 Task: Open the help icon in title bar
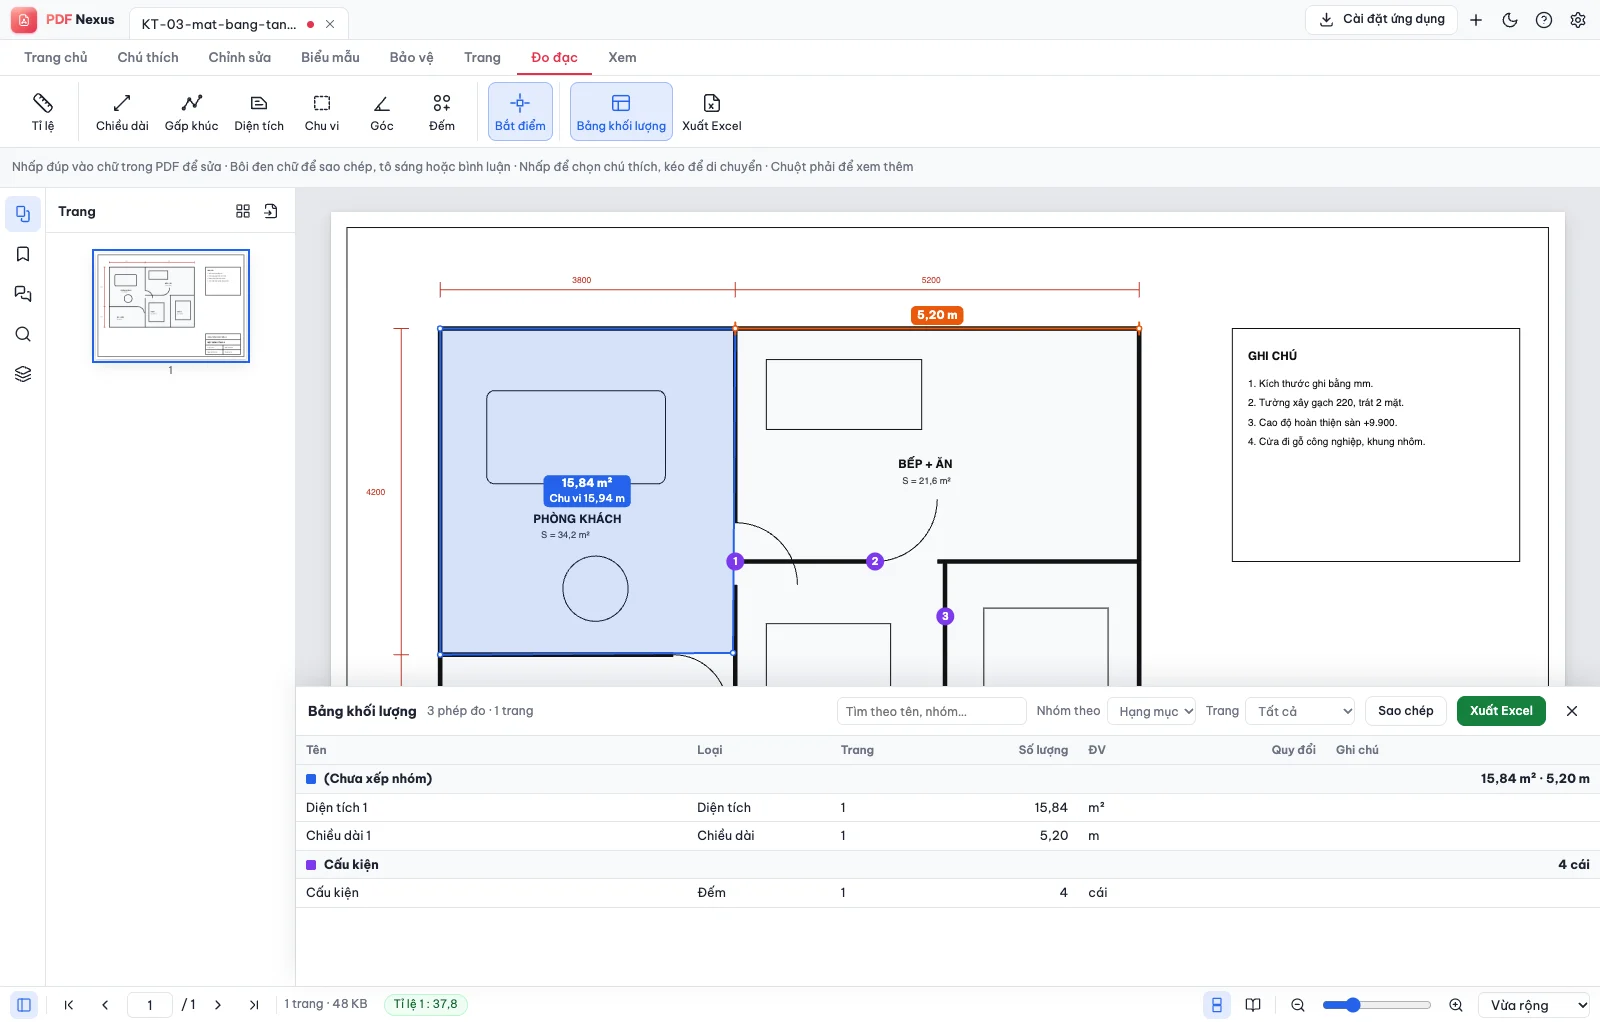point(1544,20)
